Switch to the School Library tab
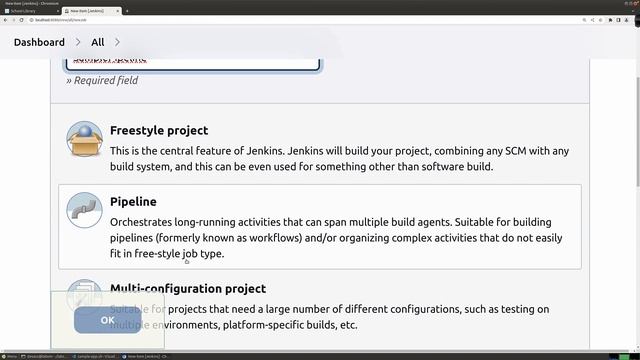The height and width of the screenshot is (360, 640). pyautogui.click(x=31, y=11)
